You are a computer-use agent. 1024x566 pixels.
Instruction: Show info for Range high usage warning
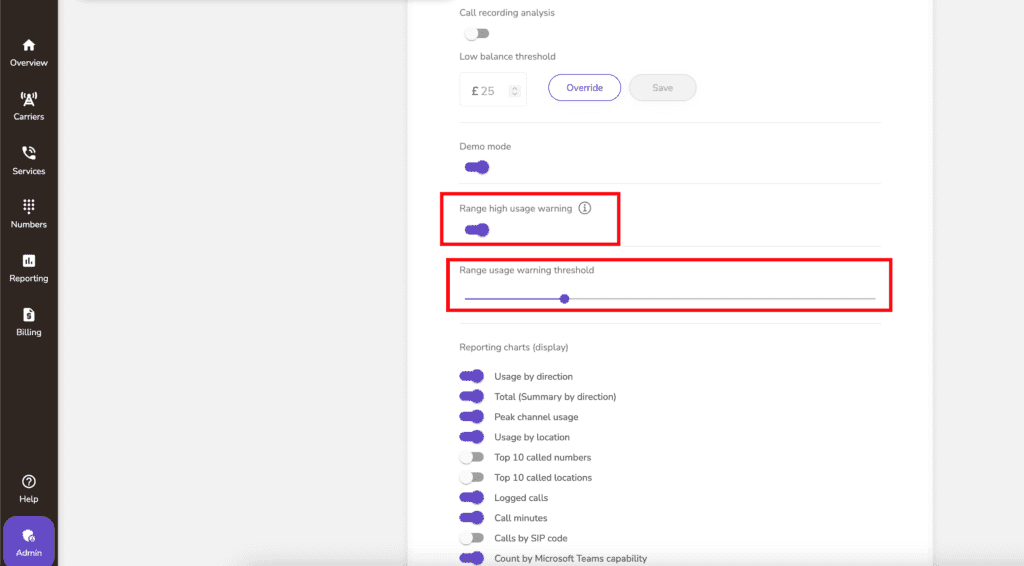click(x=584, y=208)
